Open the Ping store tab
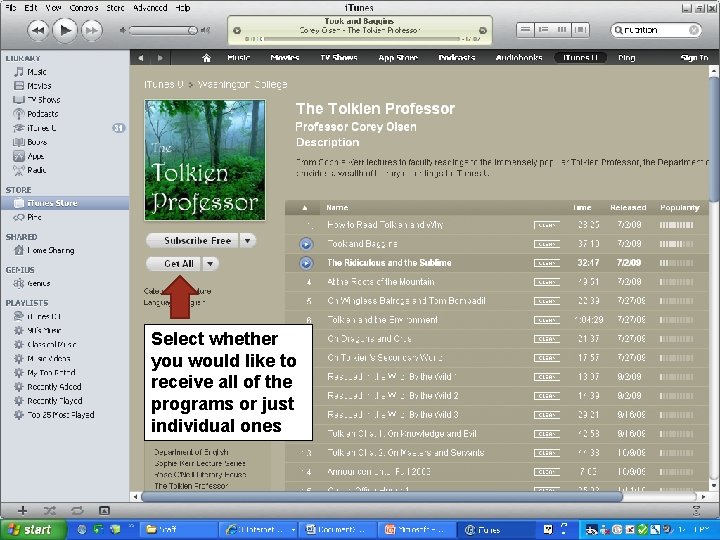The image size is (720, 540). (x=626, y=58)
